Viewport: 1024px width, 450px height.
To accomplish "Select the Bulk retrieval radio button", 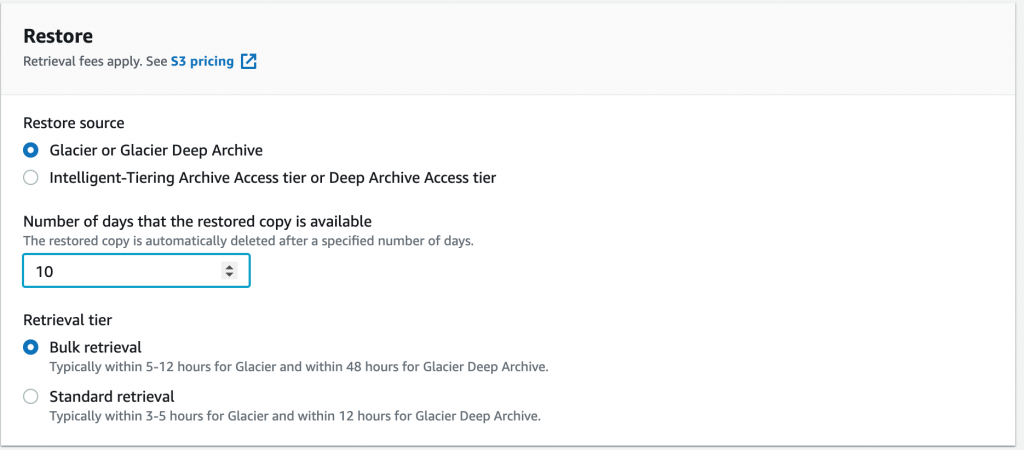I will tap(30, 347).
